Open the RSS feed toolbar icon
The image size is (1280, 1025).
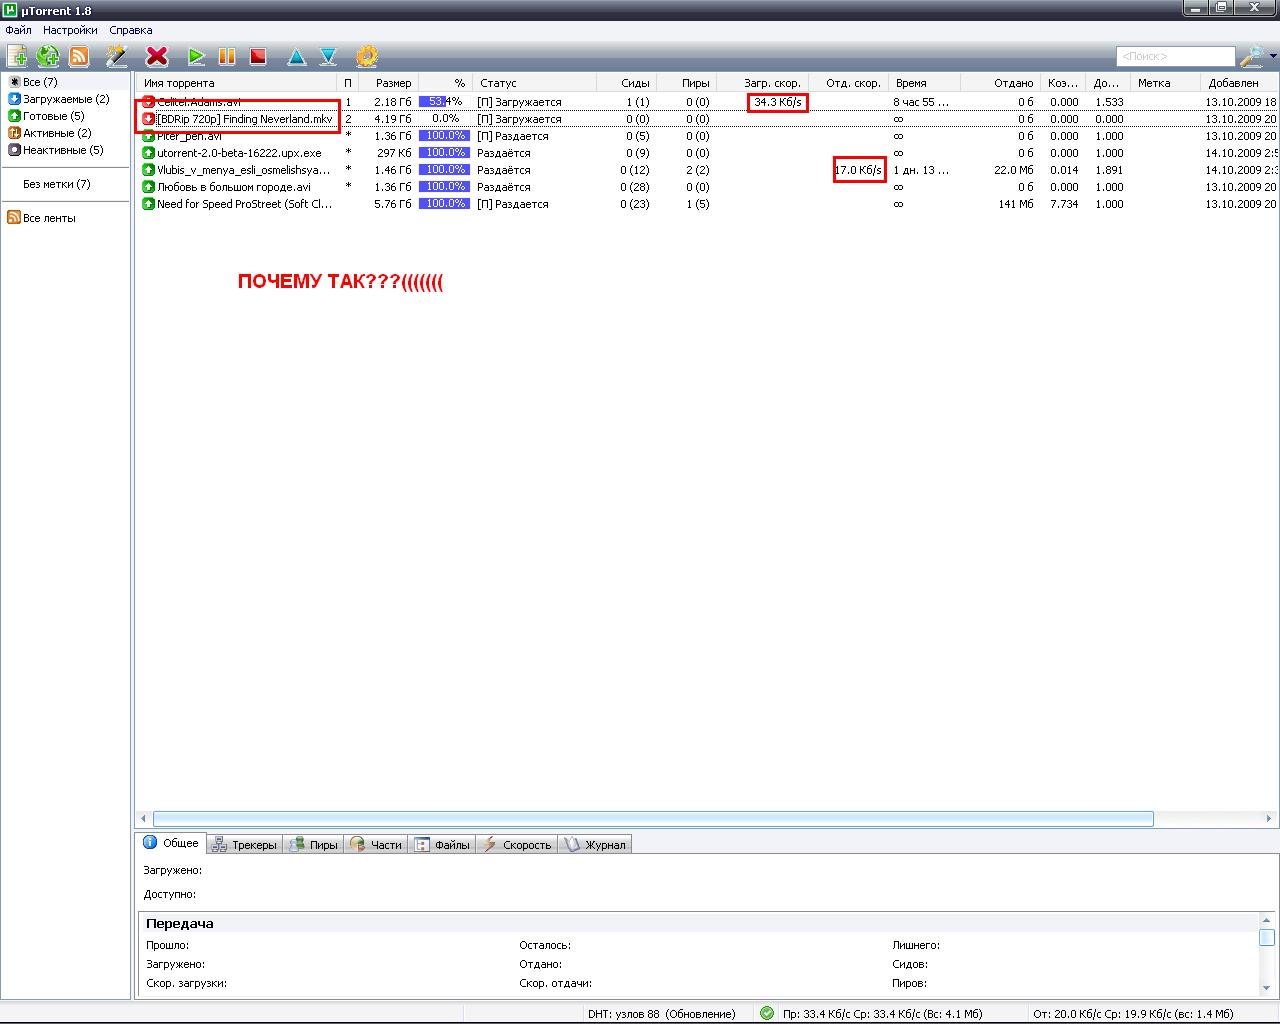tap(78, 56)
